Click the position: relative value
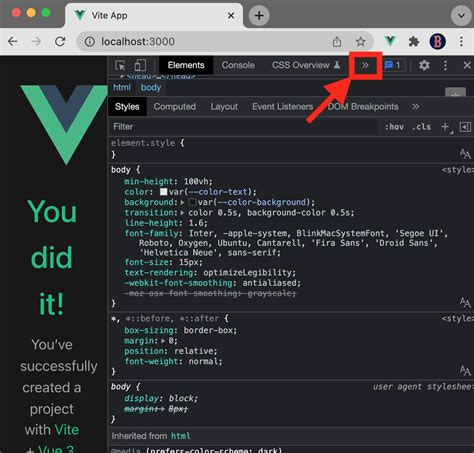Screen dimensions: 474x453 (x=193, y=351)
